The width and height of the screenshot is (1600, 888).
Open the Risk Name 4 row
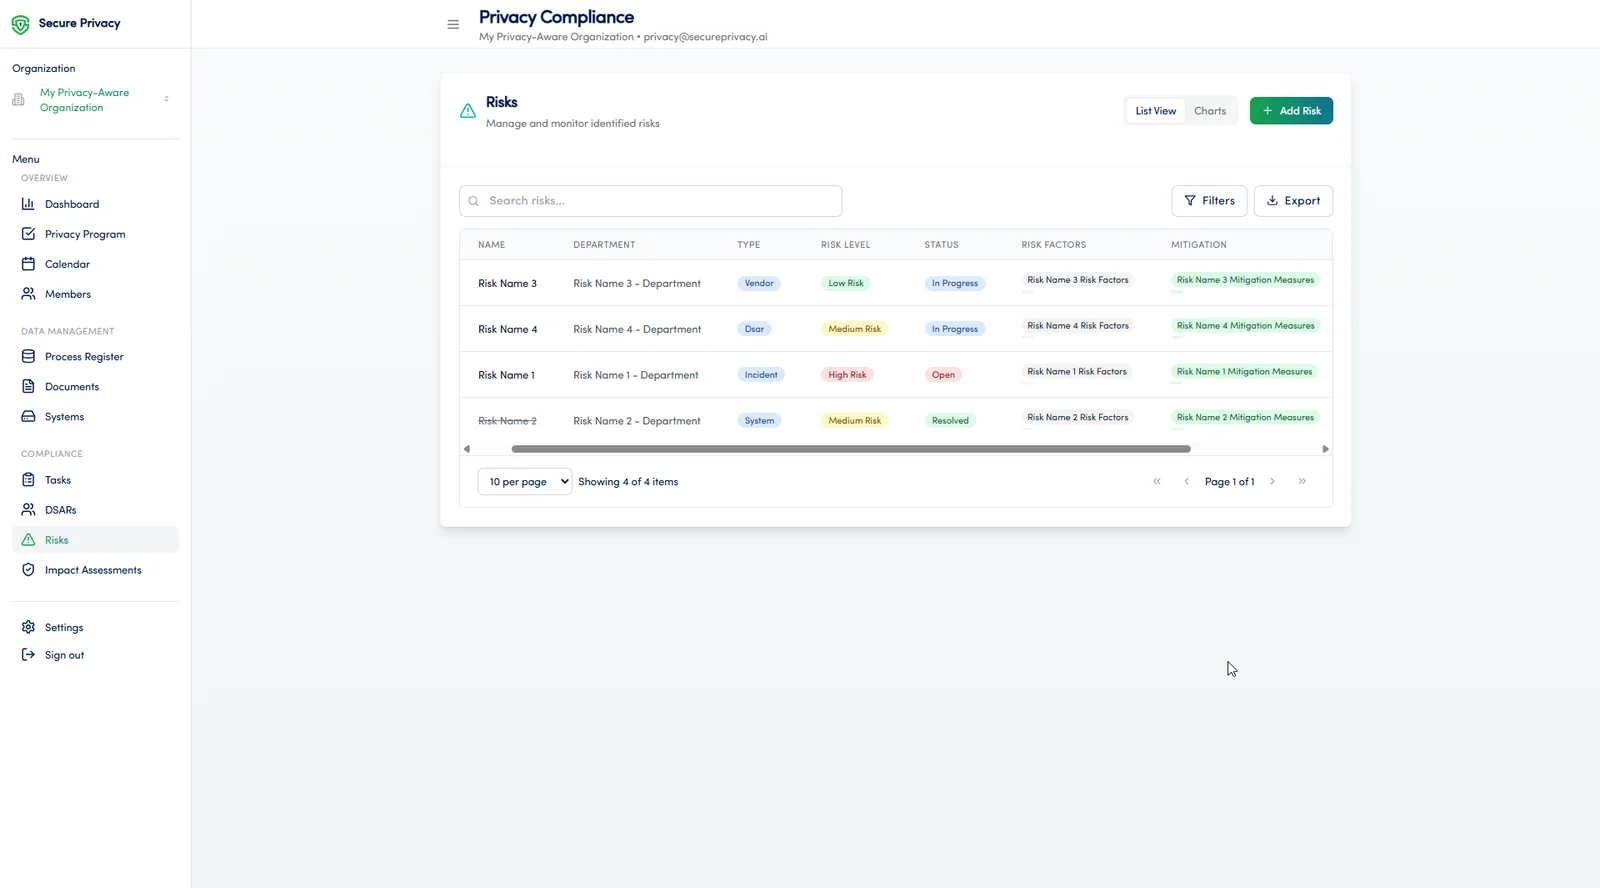895,329
